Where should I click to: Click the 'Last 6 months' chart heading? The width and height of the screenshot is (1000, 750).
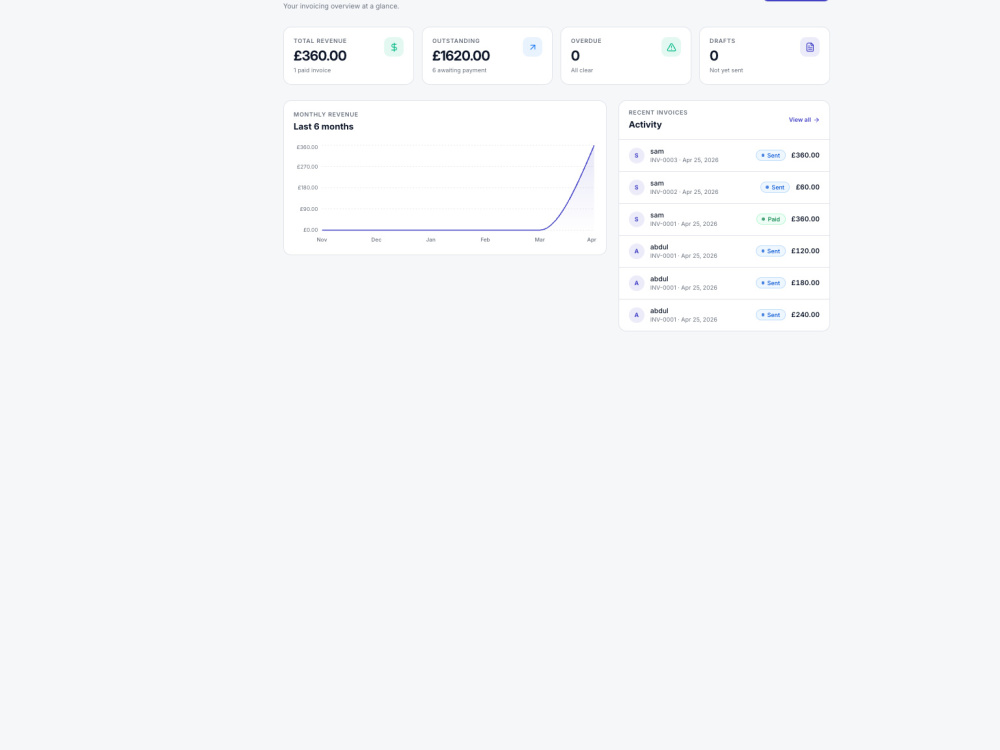(x=323, y=127)
